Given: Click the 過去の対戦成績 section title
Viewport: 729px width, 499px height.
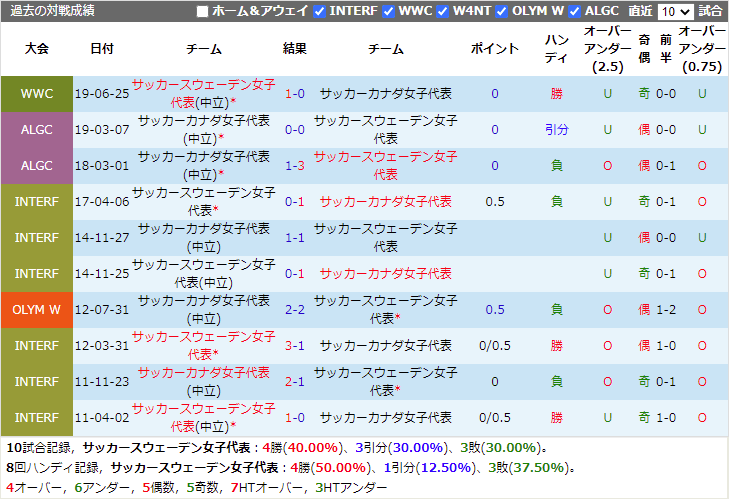Looking at the screenshot, I should [x=53, y=11].
